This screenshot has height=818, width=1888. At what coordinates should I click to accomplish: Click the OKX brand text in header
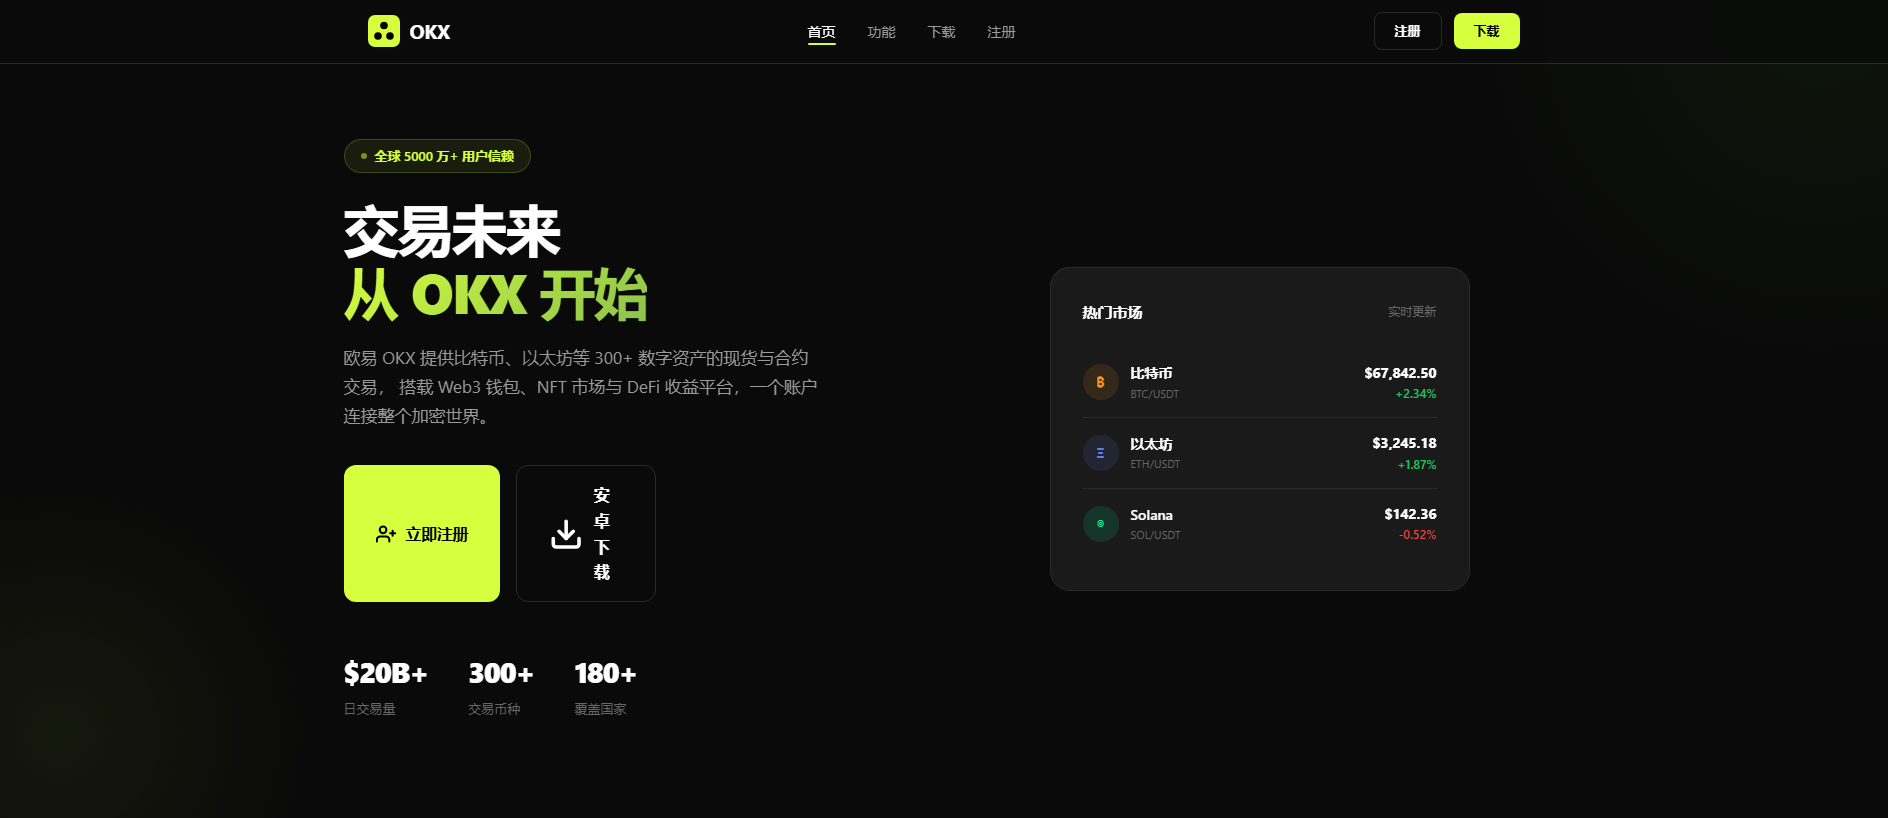[430, 32]
